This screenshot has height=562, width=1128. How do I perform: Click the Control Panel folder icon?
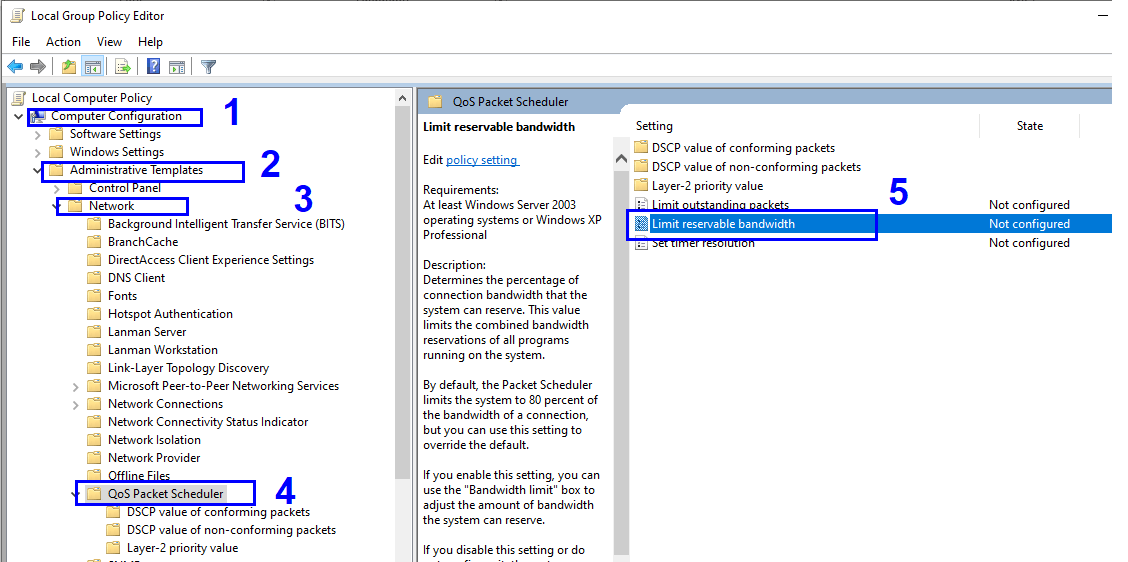pos(76,188)
